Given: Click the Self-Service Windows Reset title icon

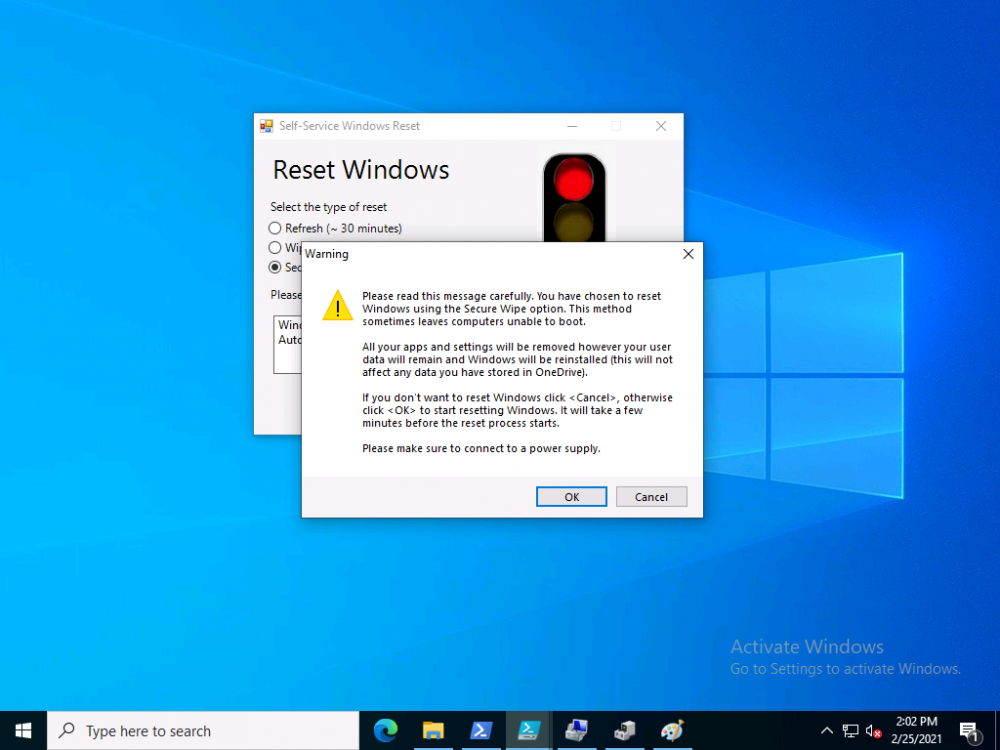Looking at the screenshot, I should pyautogui.click(x=267, y=126).
